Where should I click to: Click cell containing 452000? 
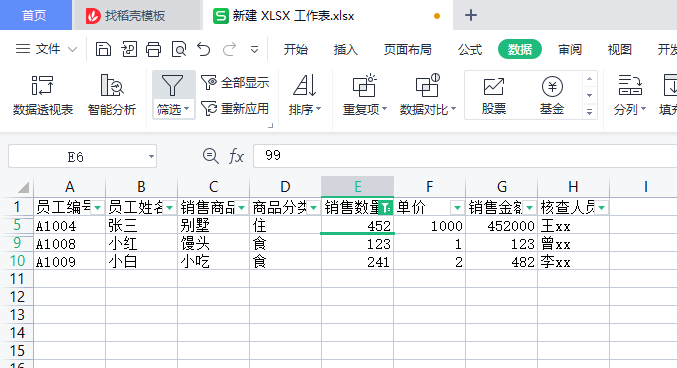(x=502, y=225)
